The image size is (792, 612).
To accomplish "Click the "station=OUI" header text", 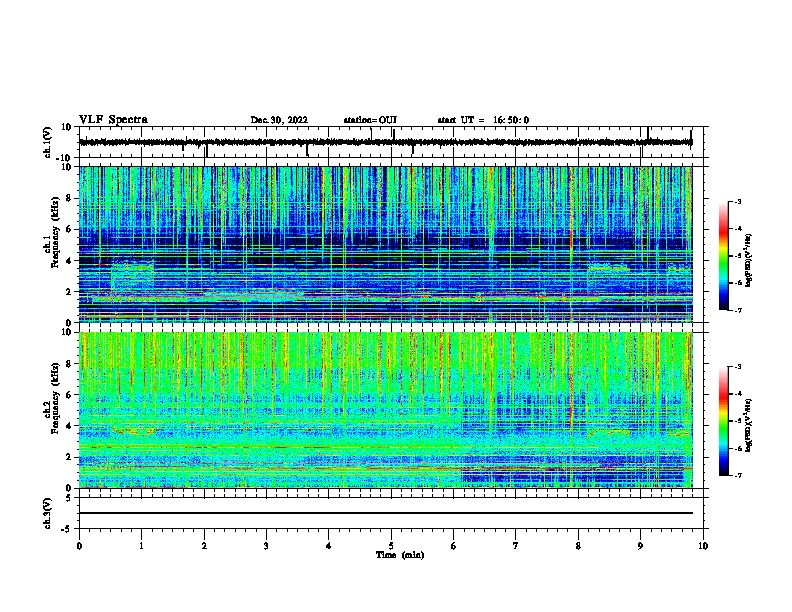I will tap(370, 120).
